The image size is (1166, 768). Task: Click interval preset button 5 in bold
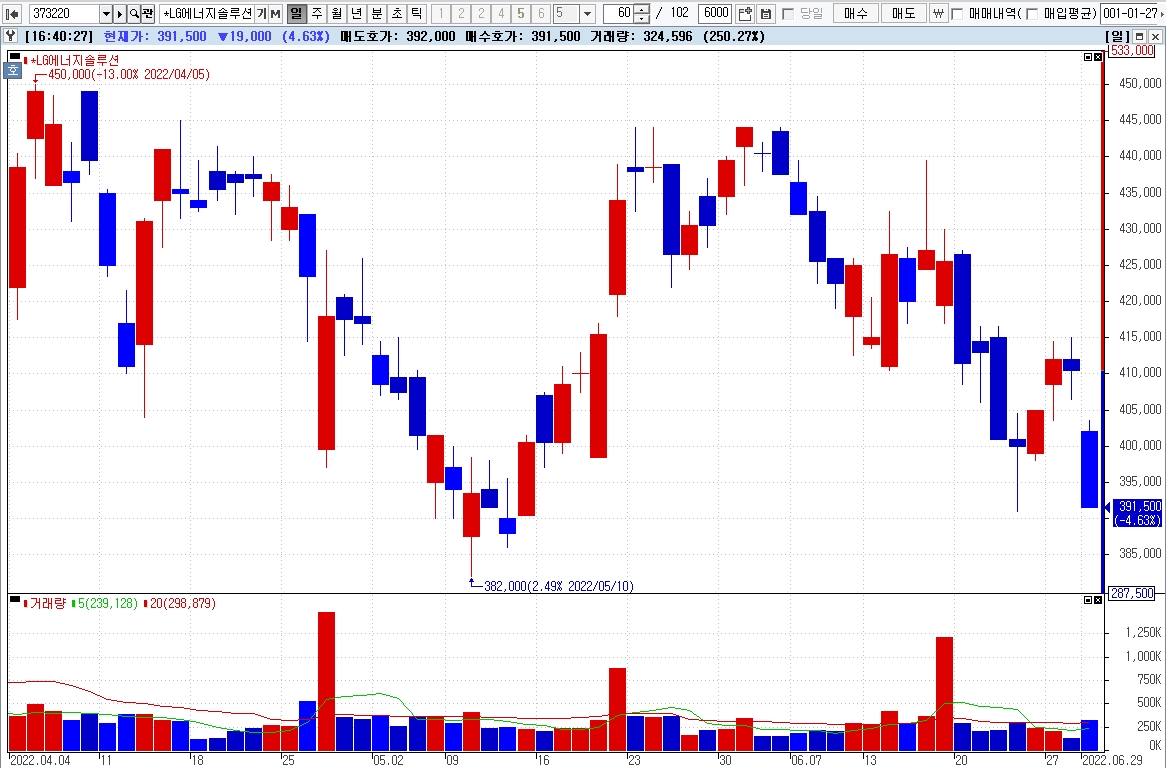point(521,13)
